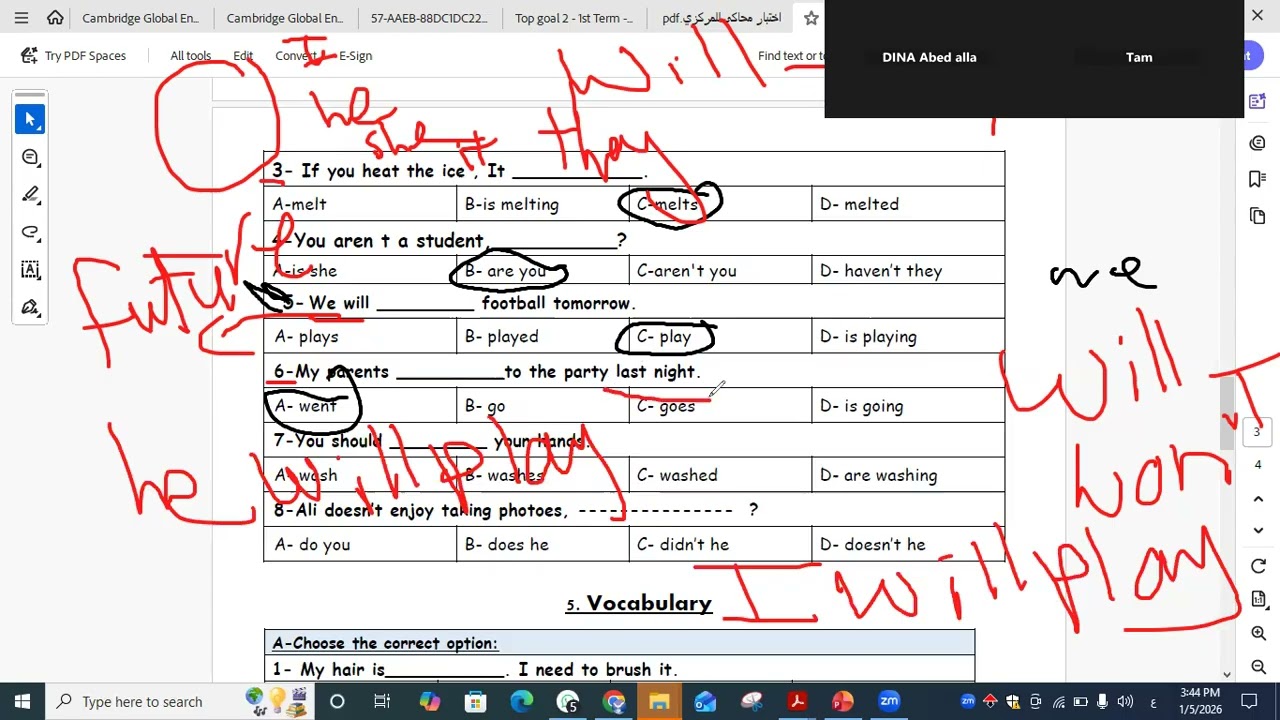Switch to Top goal 2 - 1st Term tab
The image size is (1280, 720).
[574, 18]
